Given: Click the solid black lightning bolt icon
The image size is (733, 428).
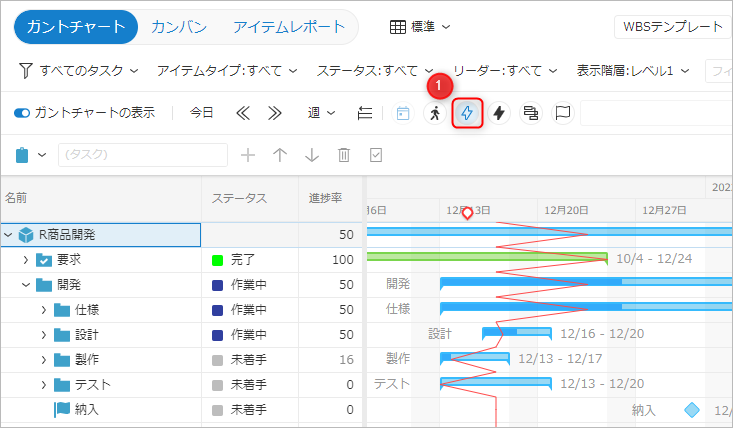Looking at the screenshot, I should [x=499, y=113].
